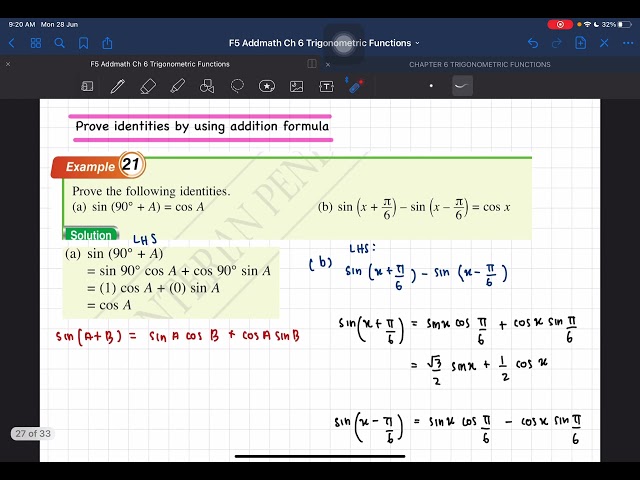Switch to CHAPTER 6 TRIGONOMETRIC FUNCTIONS tab
This screenshot has height=480, width=640.
point(480,64)
